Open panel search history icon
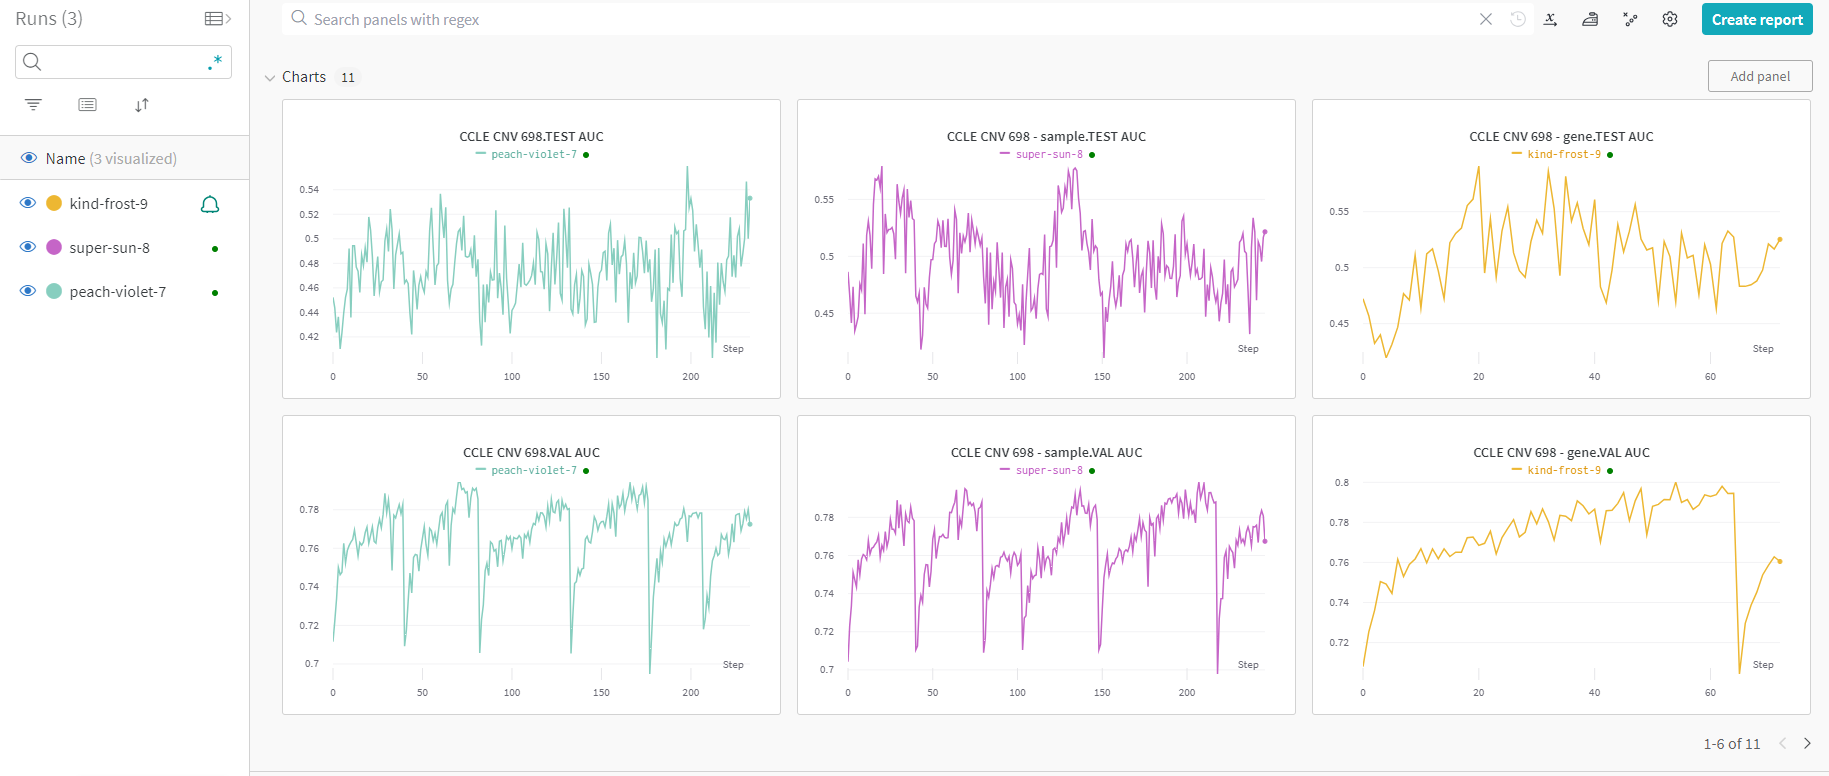 click(x=1518, y=19)
